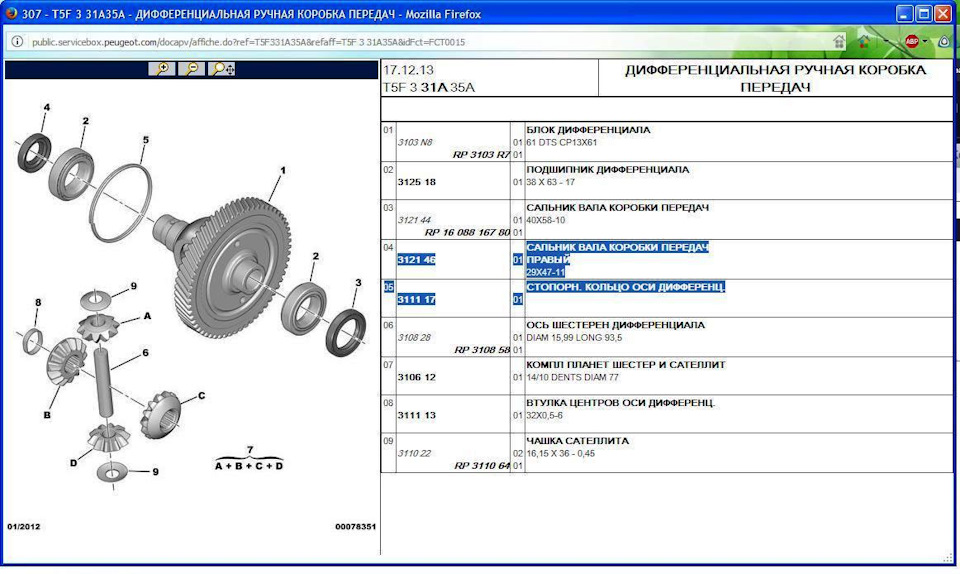Click СТОПОРН. КОЛЬЦО ОСИ ДИФФЕРЕНЦ. title
Screen dimensions: 960x574
pos(626,286)
